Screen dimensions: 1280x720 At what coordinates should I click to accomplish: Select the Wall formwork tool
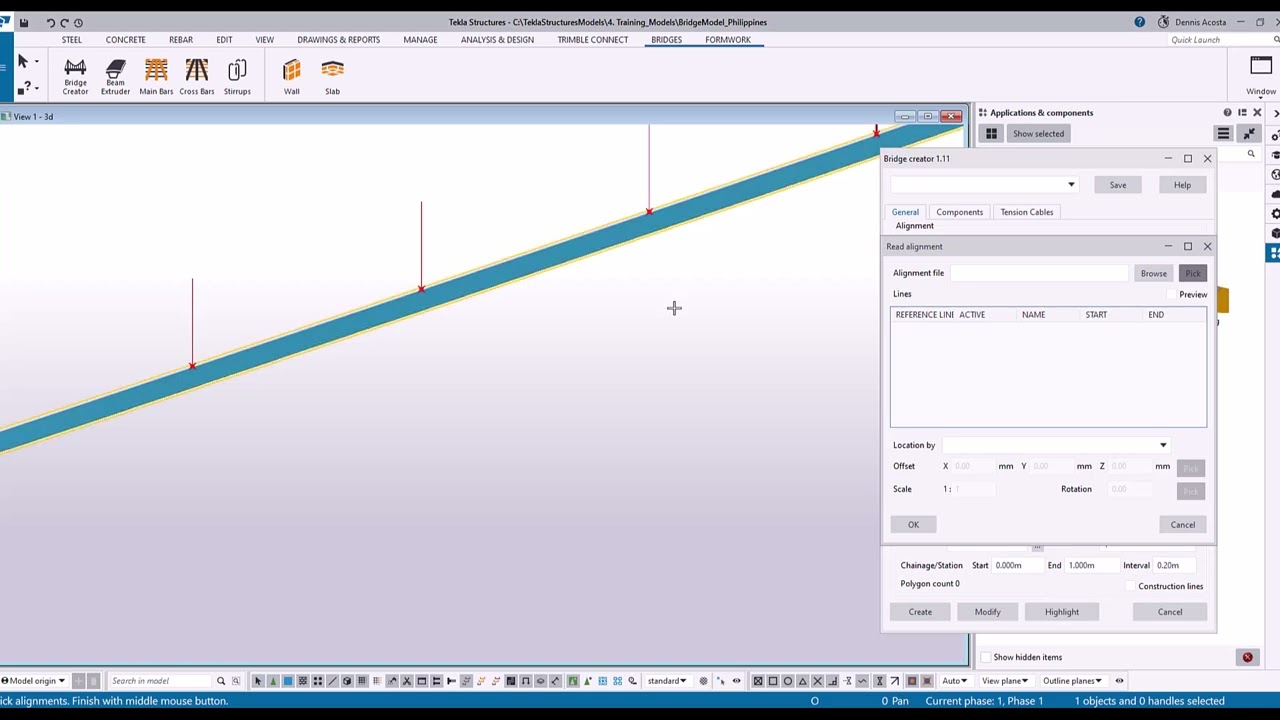(291, 77)
